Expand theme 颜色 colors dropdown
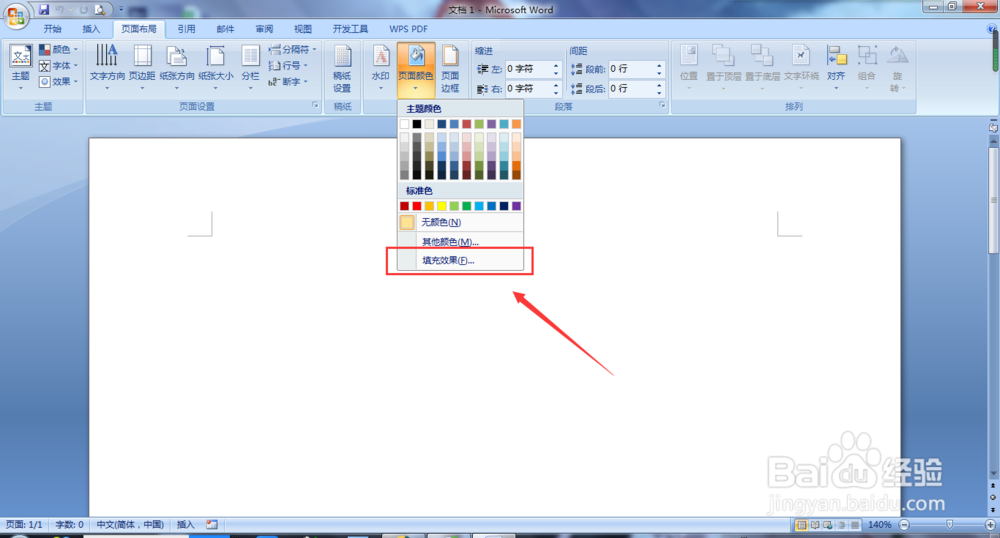1000x538 pixels. [x=59, y=49]
